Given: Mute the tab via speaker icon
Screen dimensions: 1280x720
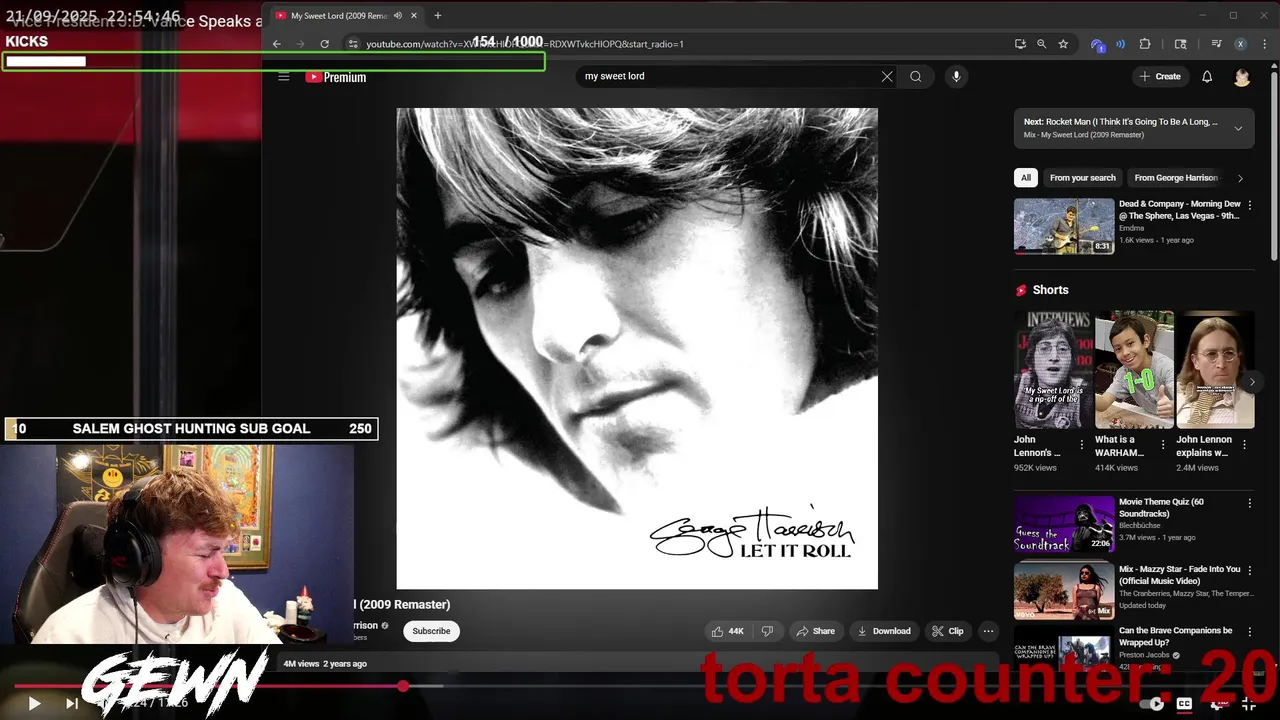Looking at the screenshot, I should click(398, 15).
